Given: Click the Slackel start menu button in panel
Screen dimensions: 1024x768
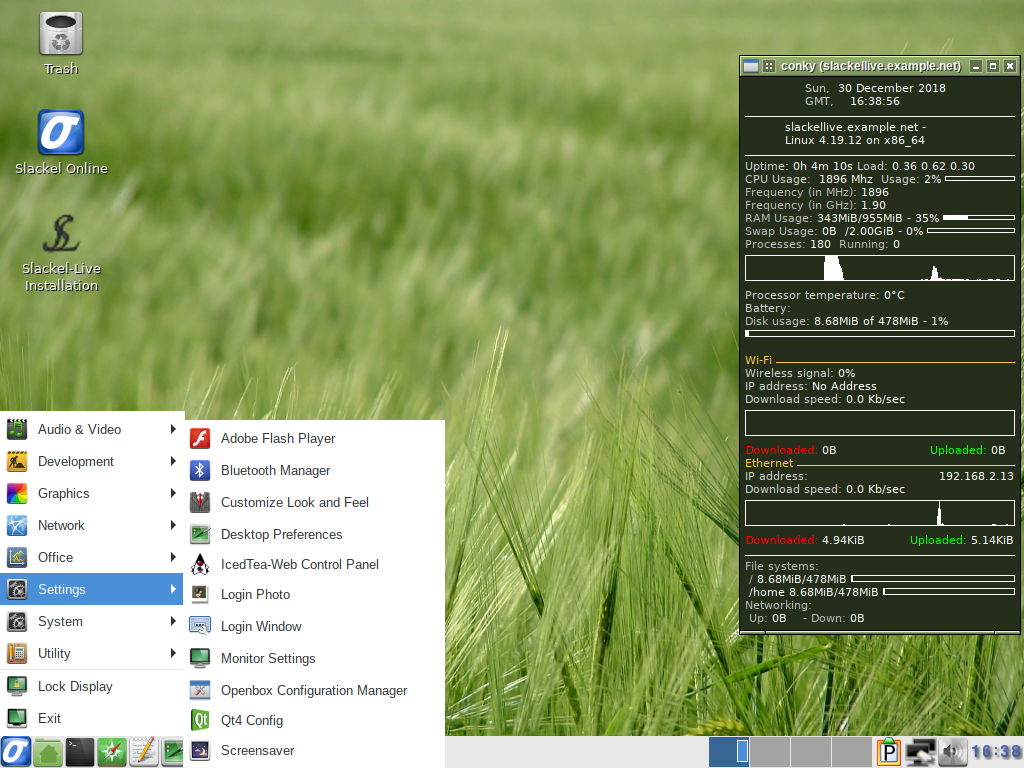Looking at the screenshot, I should coord(16,752).
